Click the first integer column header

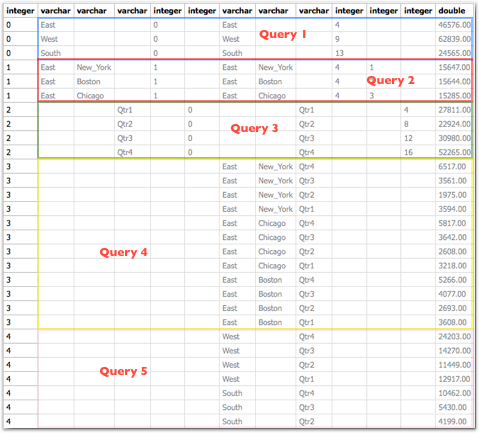point(20,11)
